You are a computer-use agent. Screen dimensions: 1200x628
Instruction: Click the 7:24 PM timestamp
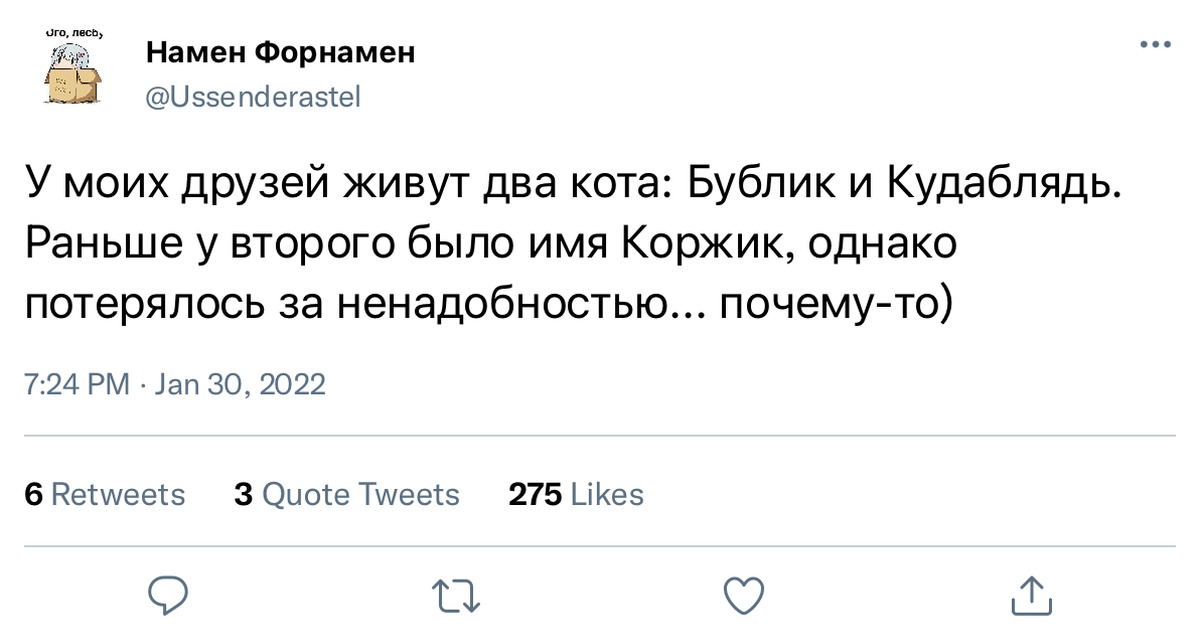(77, 385)
